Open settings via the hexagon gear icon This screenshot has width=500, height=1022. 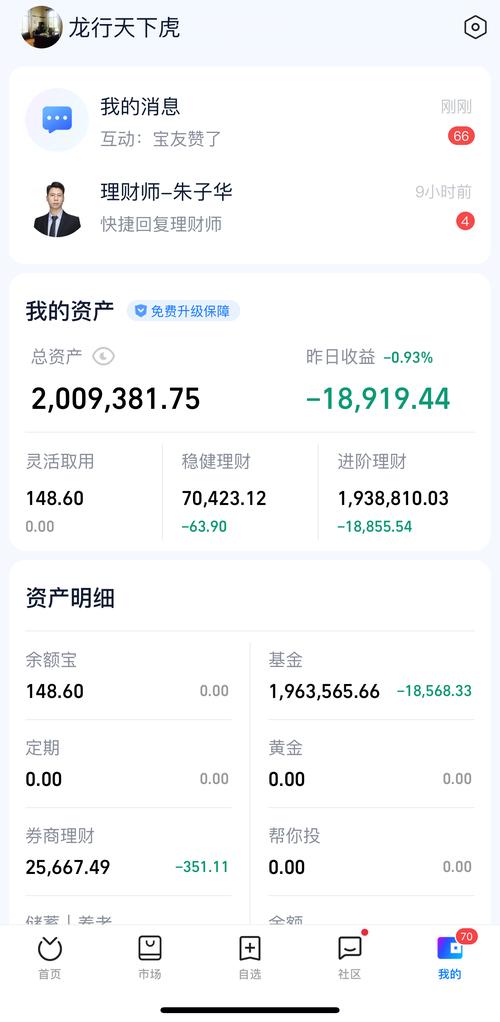(475, 27)
